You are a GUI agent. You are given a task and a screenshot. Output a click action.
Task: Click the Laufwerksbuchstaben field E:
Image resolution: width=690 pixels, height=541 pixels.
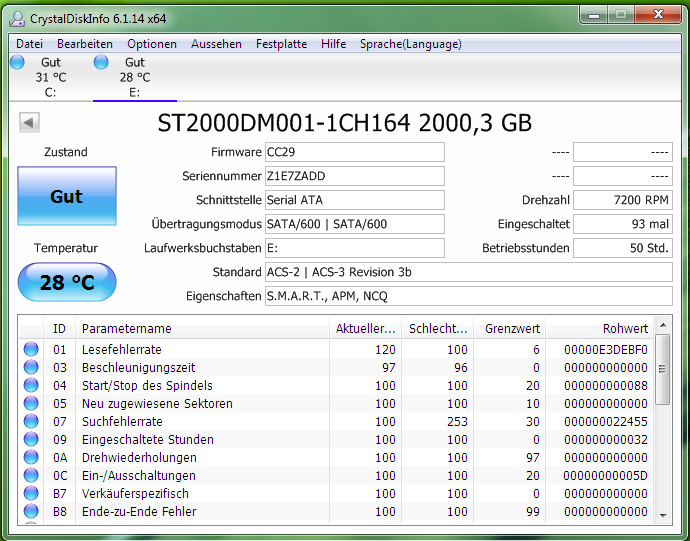click(355, 248)
